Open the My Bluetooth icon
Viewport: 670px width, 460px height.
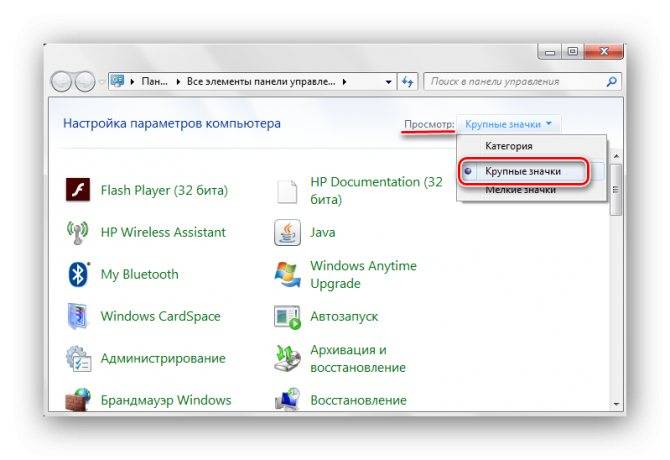[x=79, y=274]
